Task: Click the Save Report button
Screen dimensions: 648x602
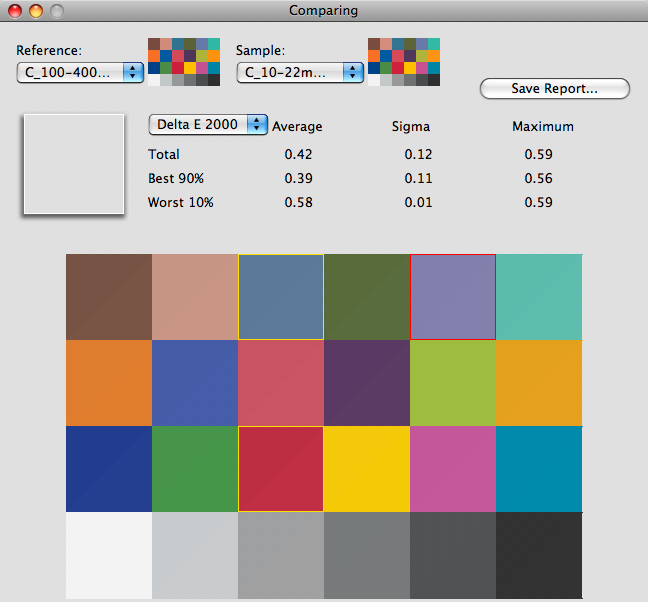Action: (x=555, y=88)
